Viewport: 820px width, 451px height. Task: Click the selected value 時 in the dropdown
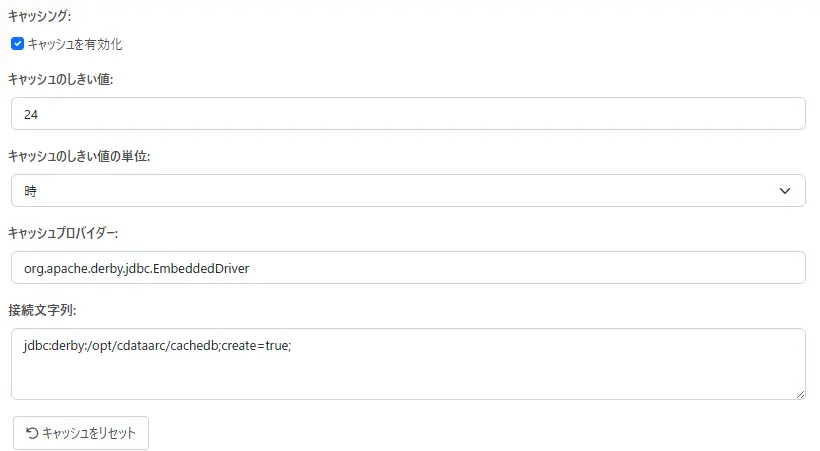pyautogui.click(x=30, y=191)
